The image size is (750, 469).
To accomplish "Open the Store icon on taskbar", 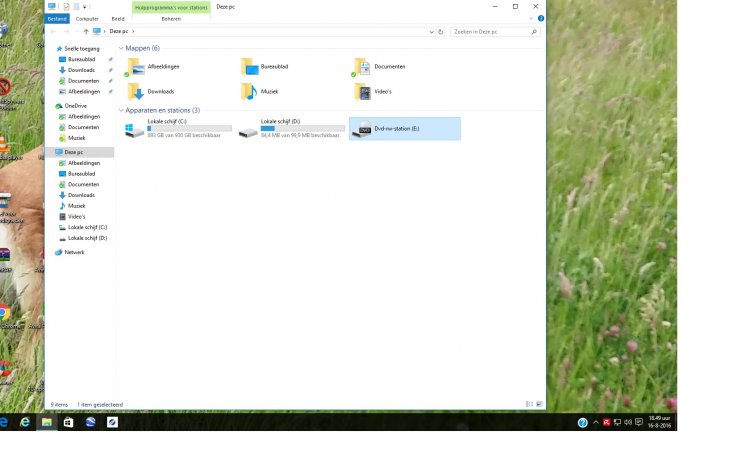I will point(68,422).
